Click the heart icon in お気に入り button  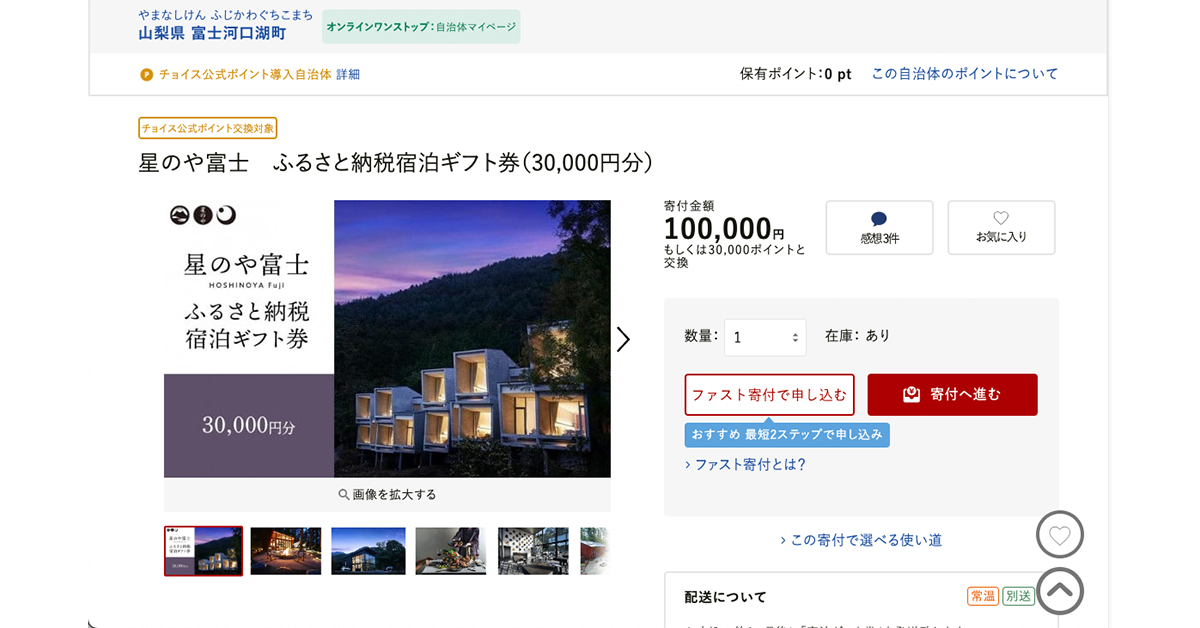point(1001,218)
